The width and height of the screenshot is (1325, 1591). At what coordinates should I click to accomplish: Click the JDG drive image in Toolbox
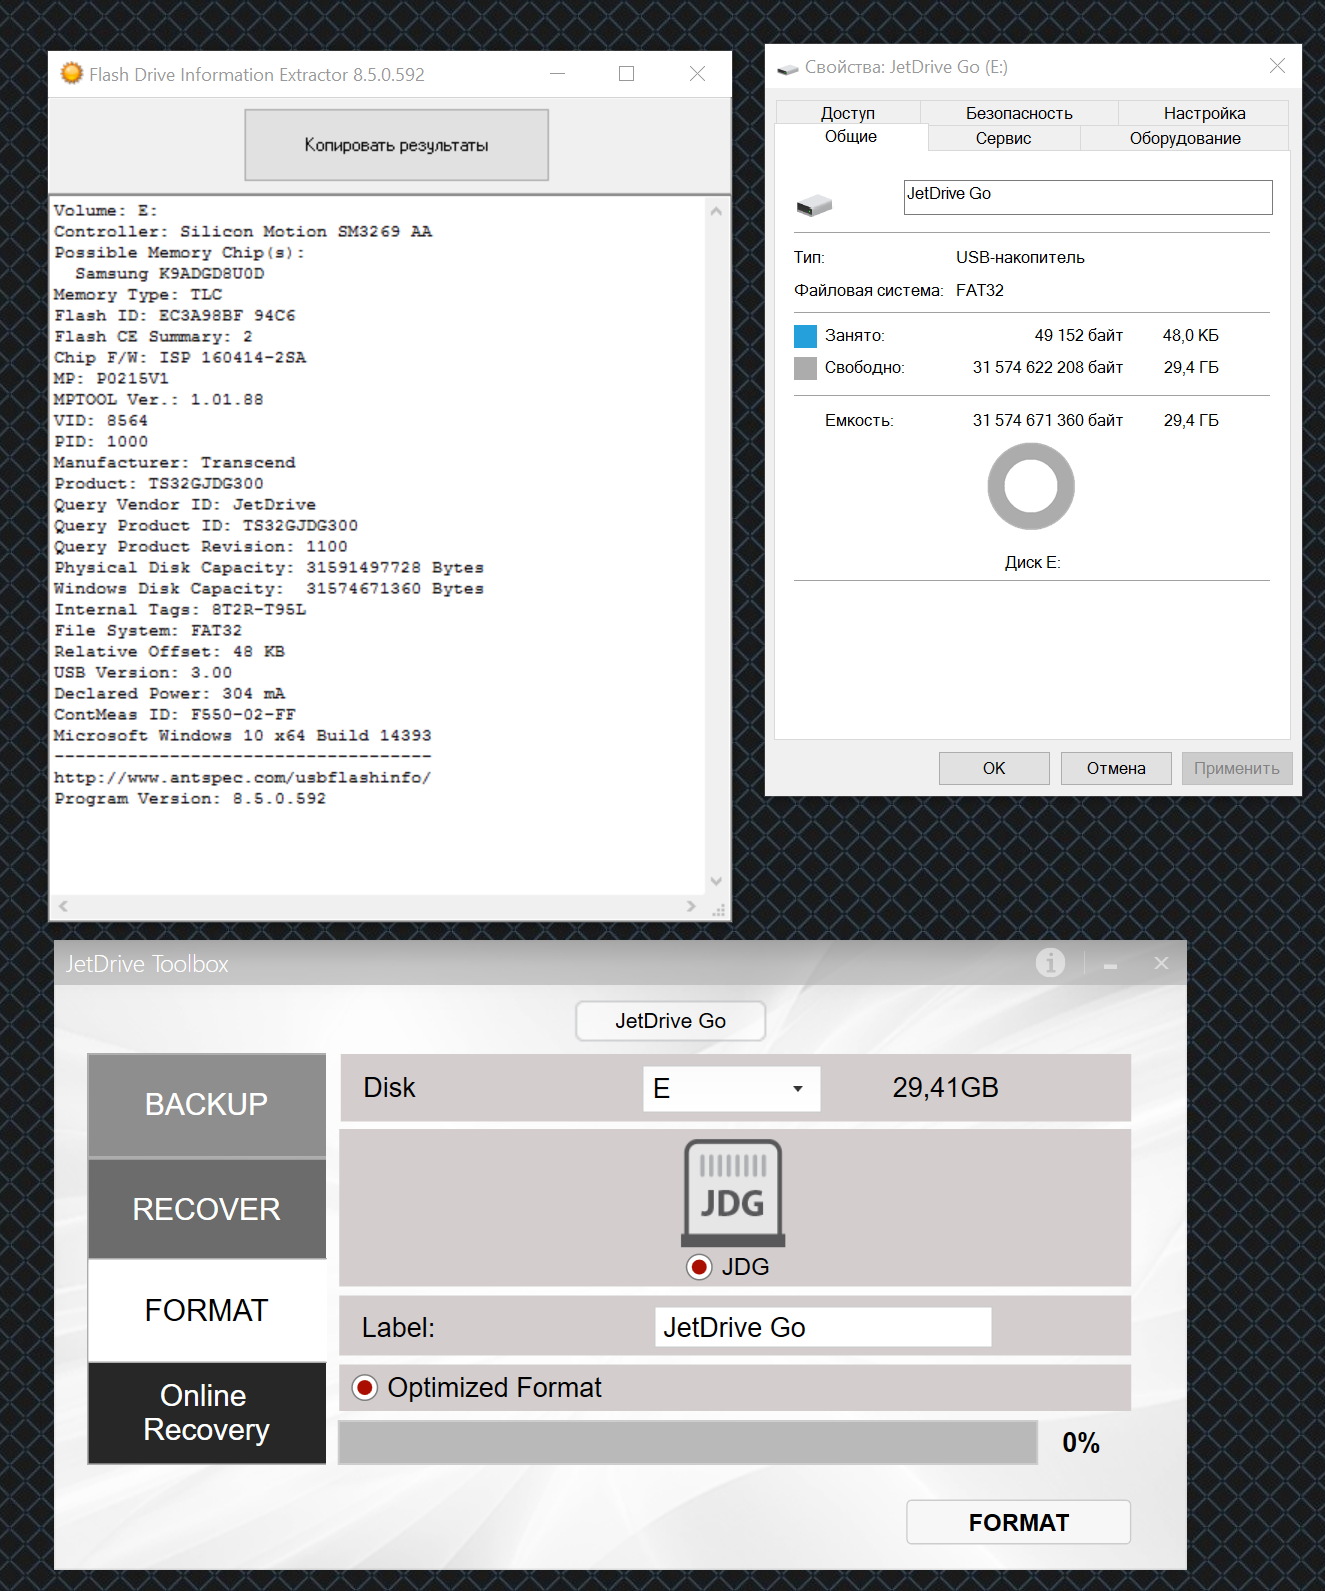tap(733, 1192)
